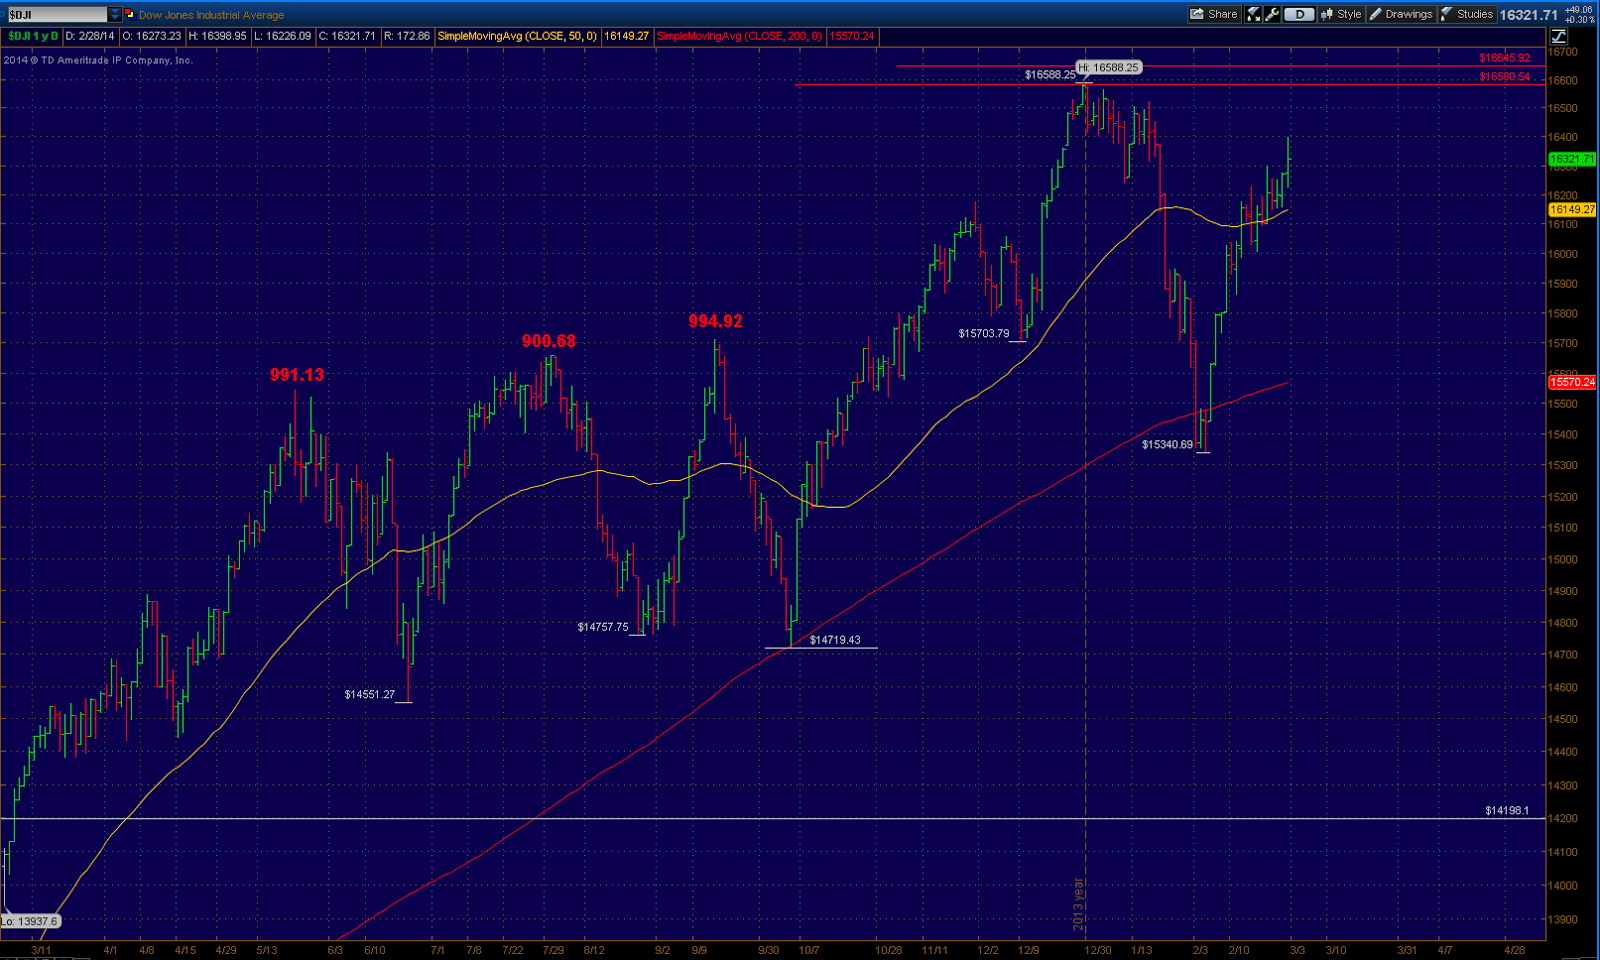Click the 4/28 date on time axis
1600x960 pixels.
[1514, 950]
